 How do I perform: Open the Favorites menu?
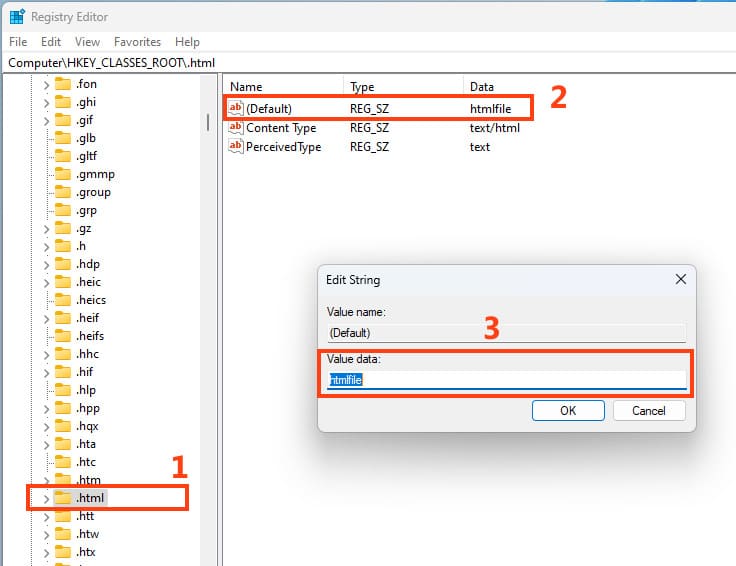pyautogui.click(x=137, y=42)
